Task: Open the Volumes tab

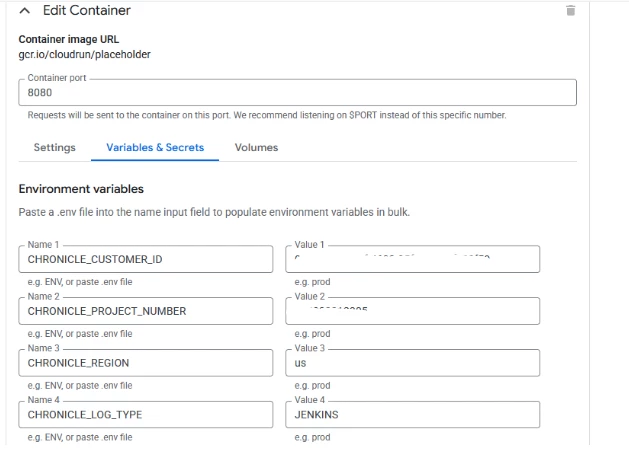Action: [x=256, y=148]
